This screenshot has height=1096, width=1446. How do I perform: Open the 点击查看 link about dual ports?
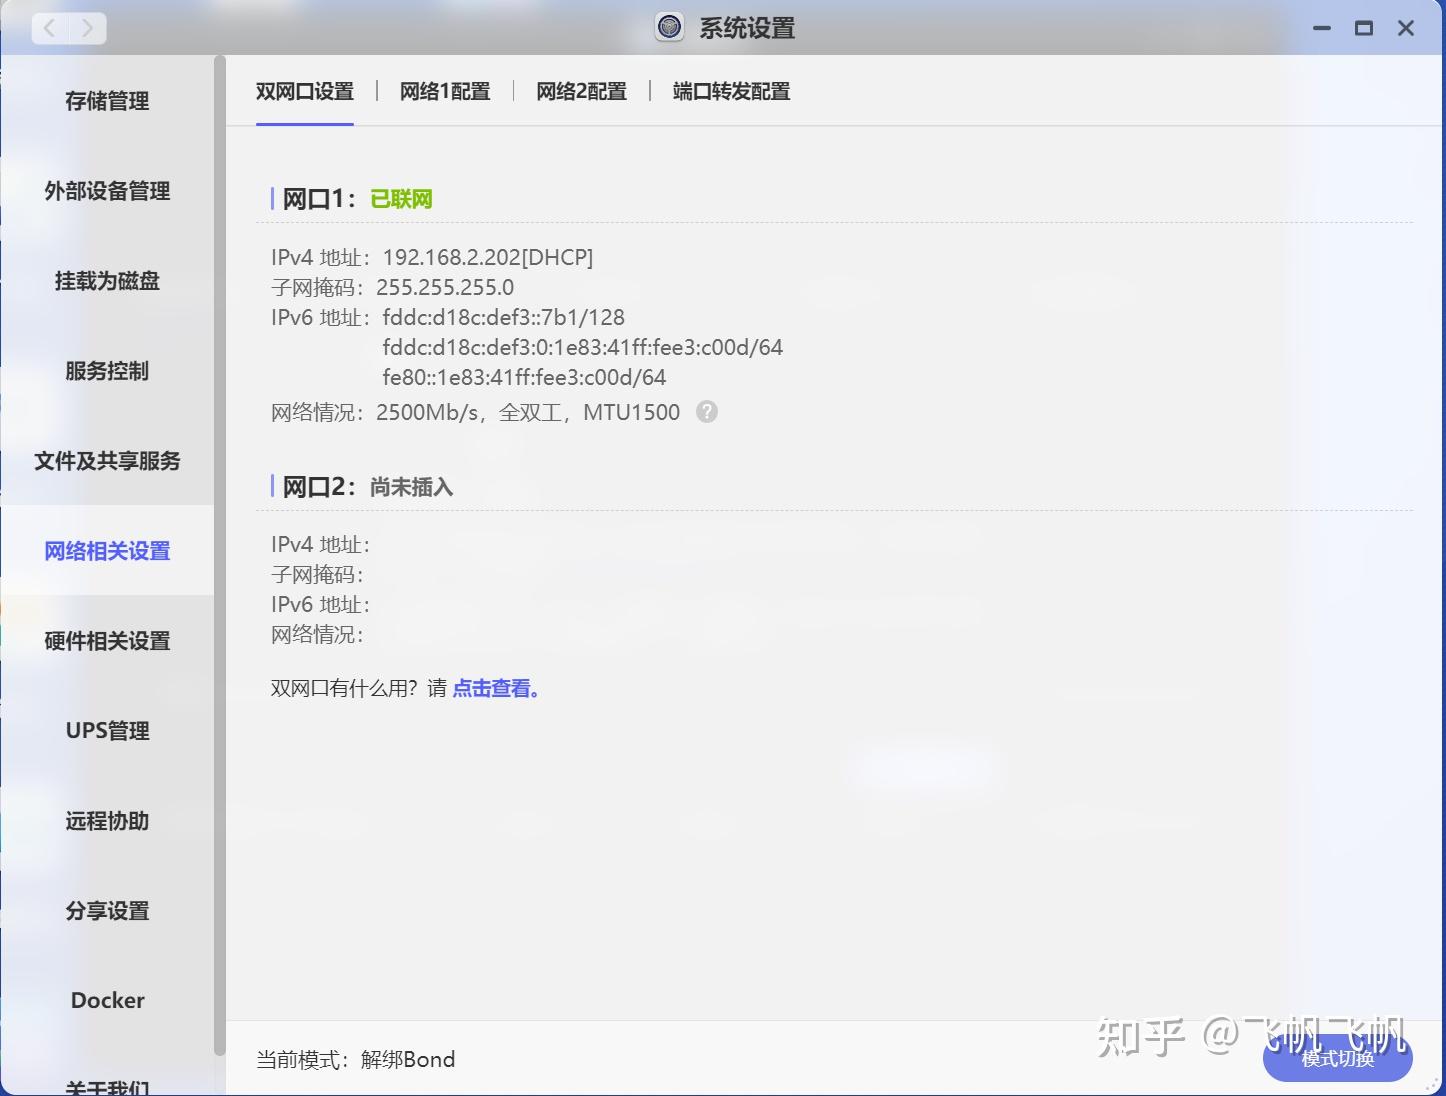pos(492,688)
